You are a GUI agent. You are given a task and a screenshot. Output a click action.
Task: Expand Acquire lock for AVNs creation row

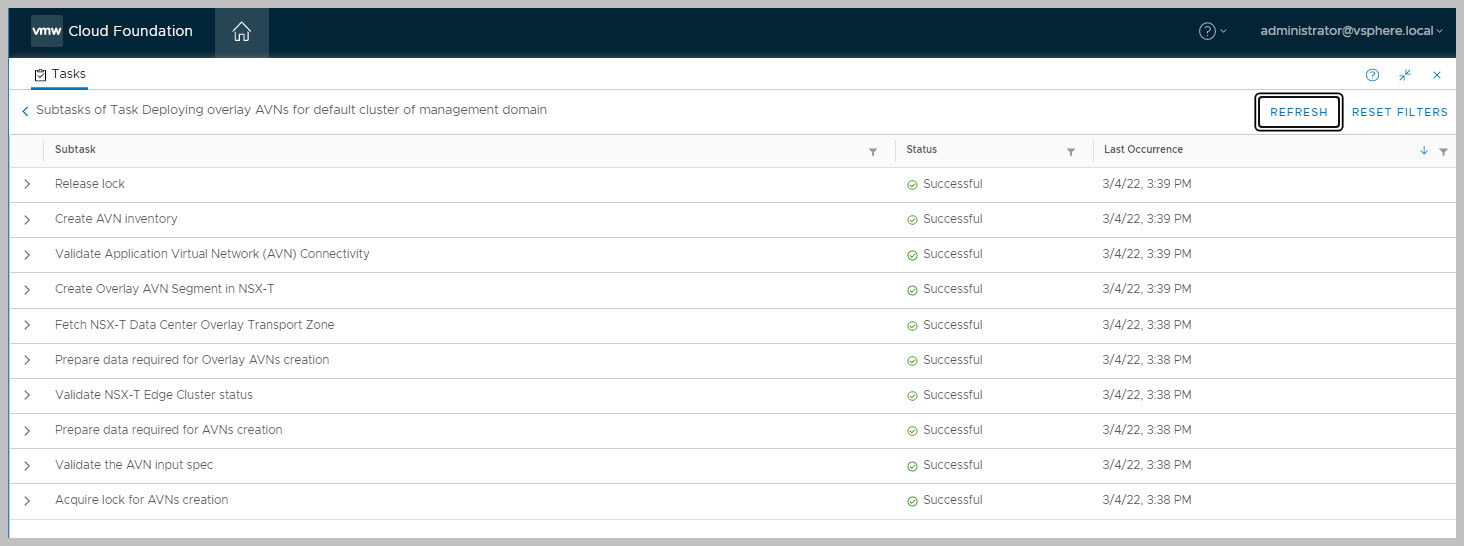(27, 500)
